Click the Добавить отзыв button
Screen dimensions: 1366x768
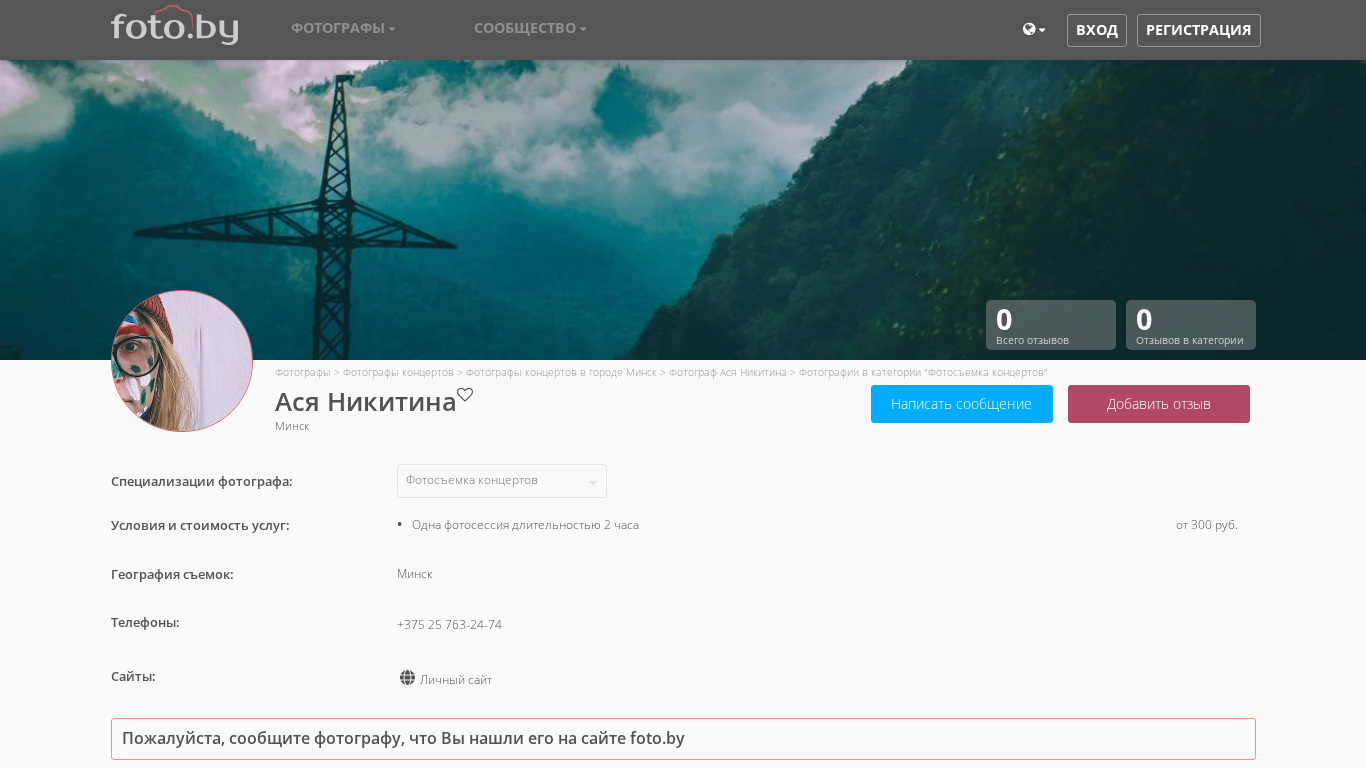[x=1158, y=404]
